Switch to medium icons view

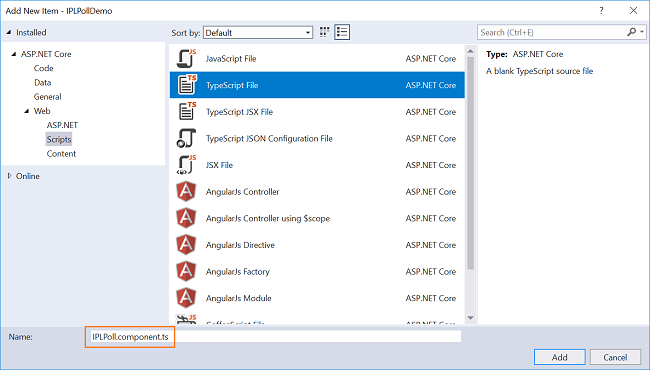(x=325, y=32)
